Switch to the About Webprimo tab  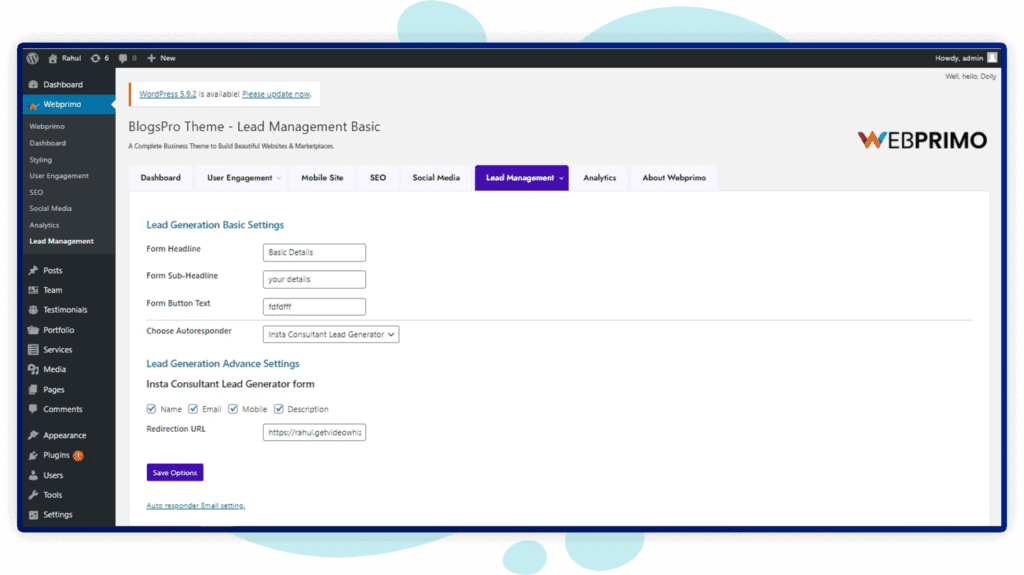(674, 178)
